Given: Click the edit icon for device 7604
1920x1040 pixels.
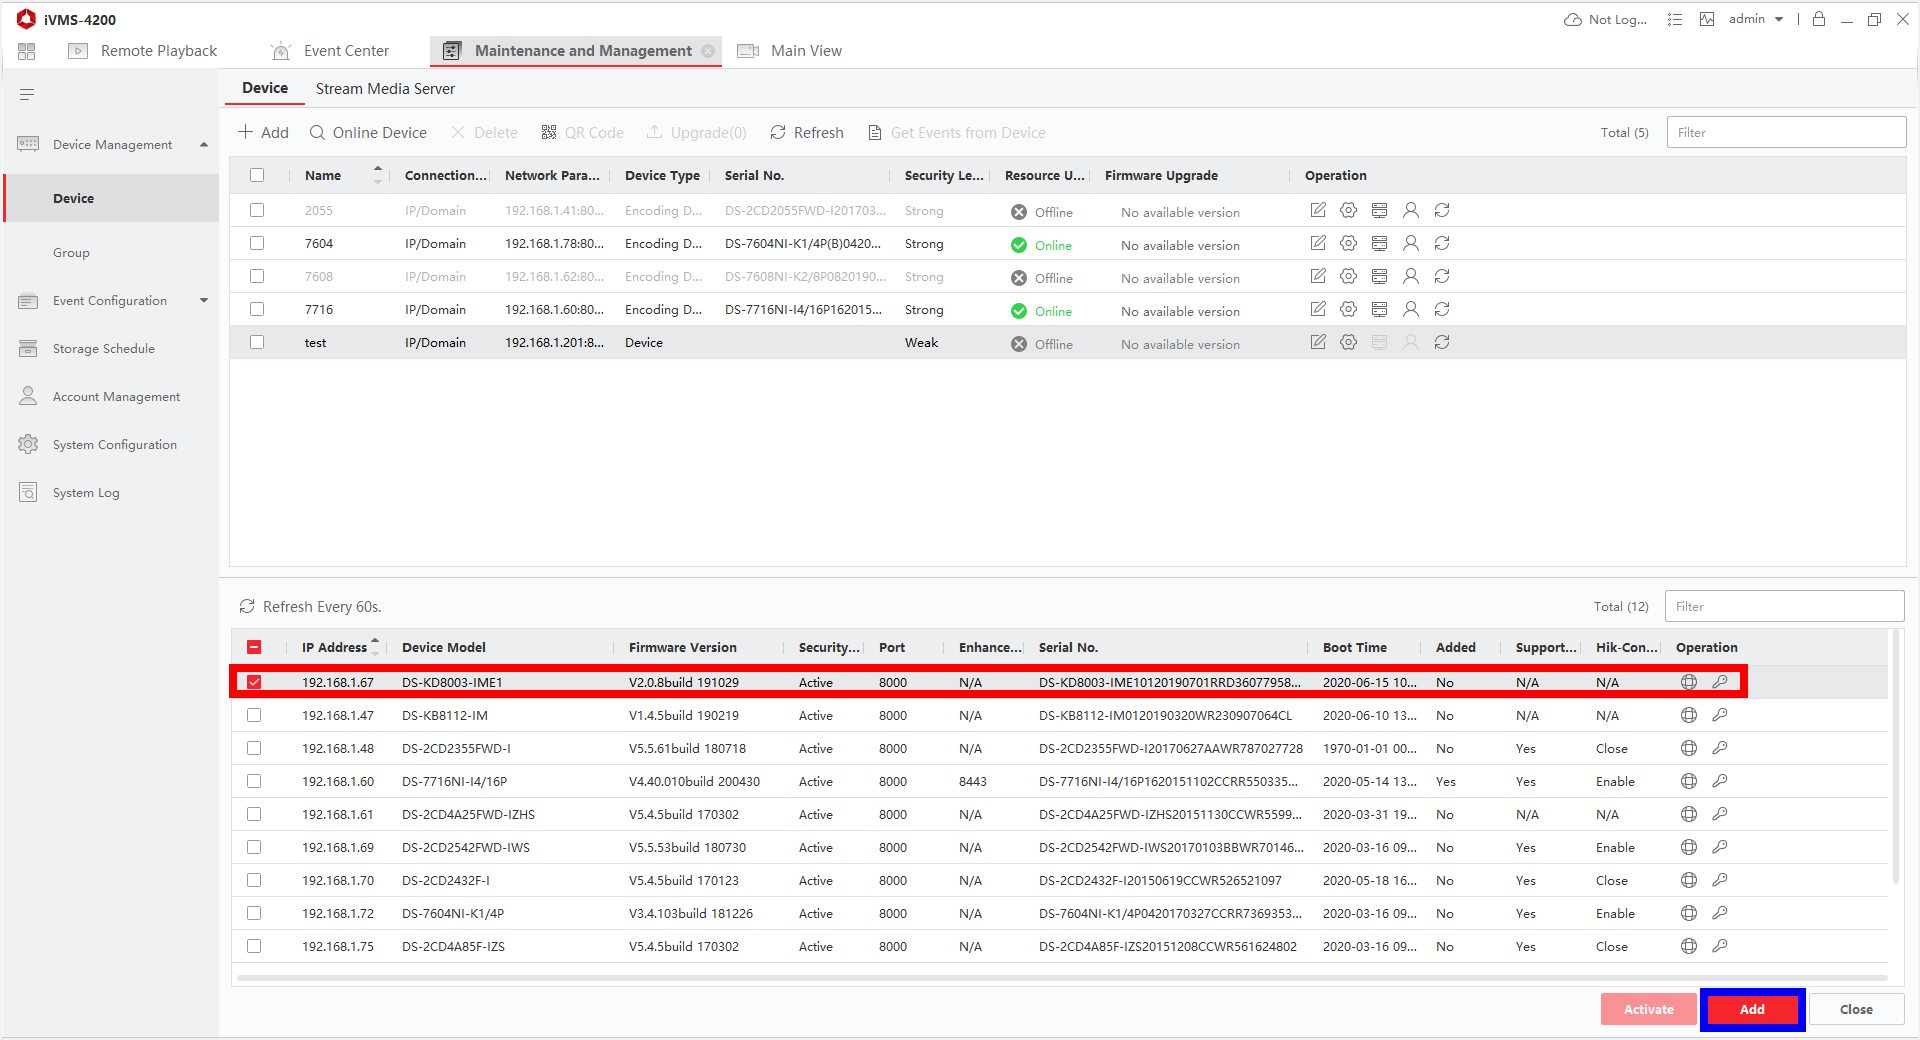Looking at the screenshot, I should [1318, 243].
